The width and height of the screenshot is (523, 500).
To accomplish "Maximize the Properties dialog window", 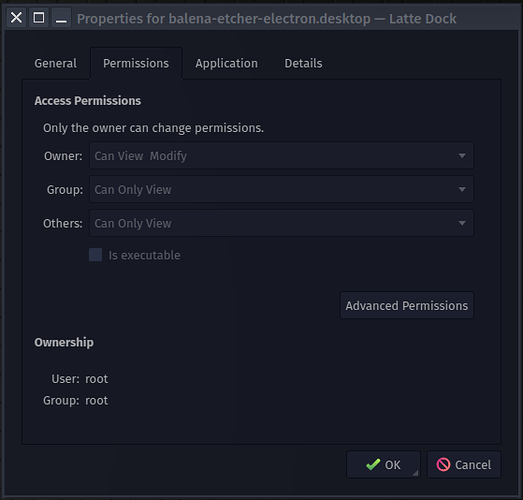I will click(39, 18).
